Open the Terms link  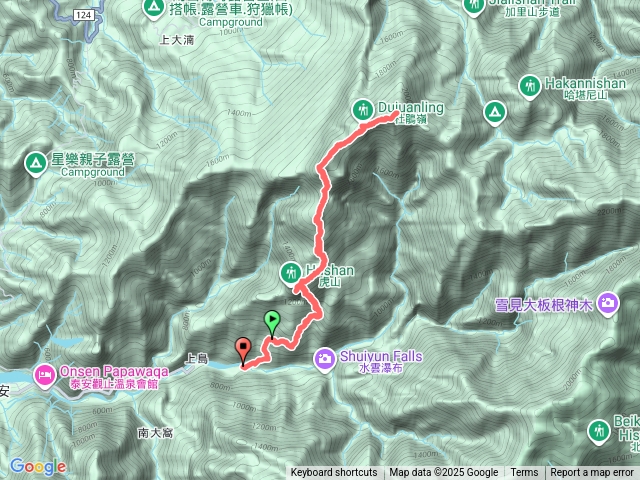pos(524,473)
